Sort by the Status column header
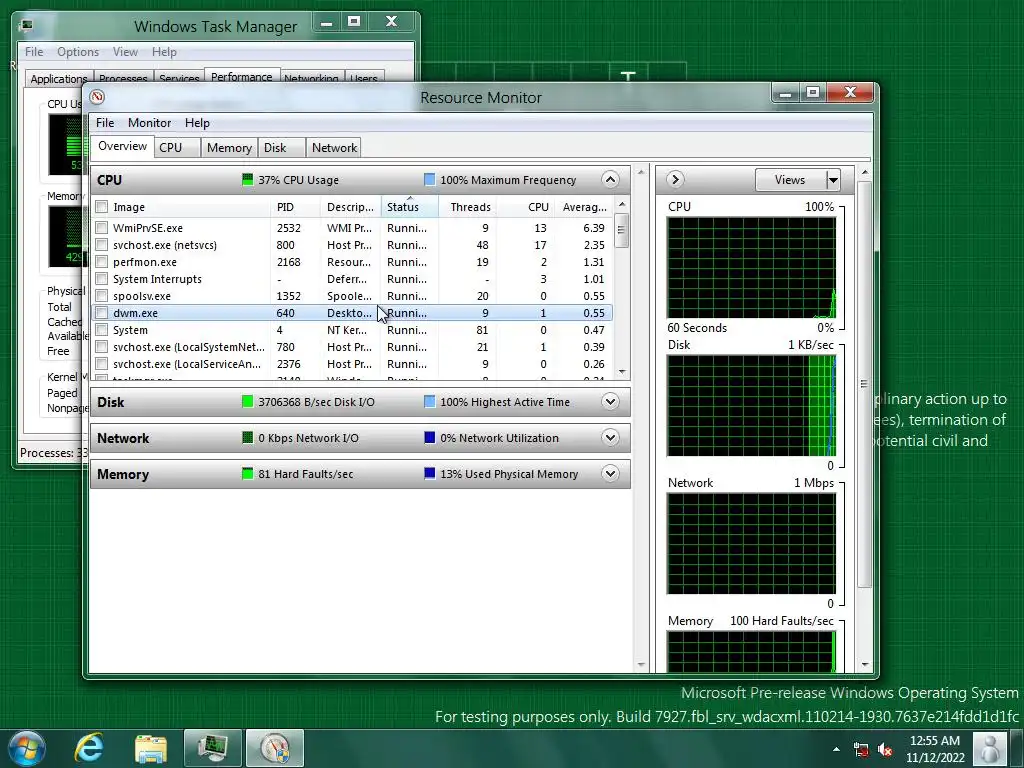The width and height of the screenshot is (1024, 768). pyautogui.click(x=409, y=207)
